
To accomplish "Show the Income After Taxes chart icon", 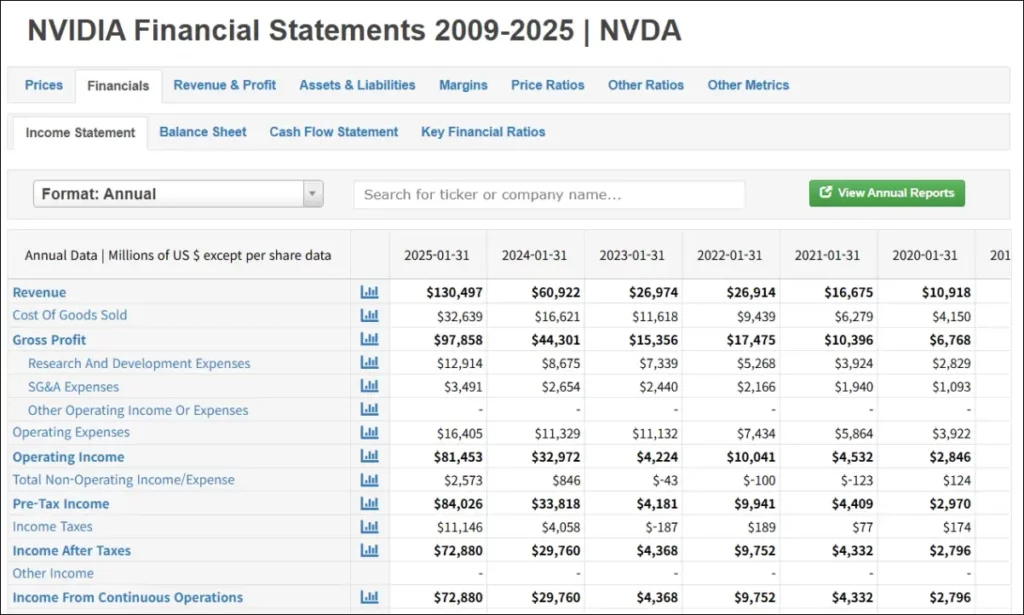I will [x=369, y=550].
